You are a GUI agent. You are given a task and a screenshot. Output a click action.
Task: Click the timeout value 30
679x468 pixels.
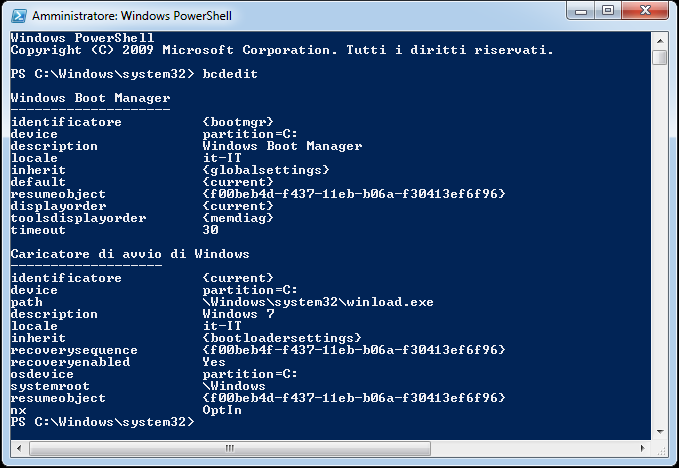[x=210, y=230]
